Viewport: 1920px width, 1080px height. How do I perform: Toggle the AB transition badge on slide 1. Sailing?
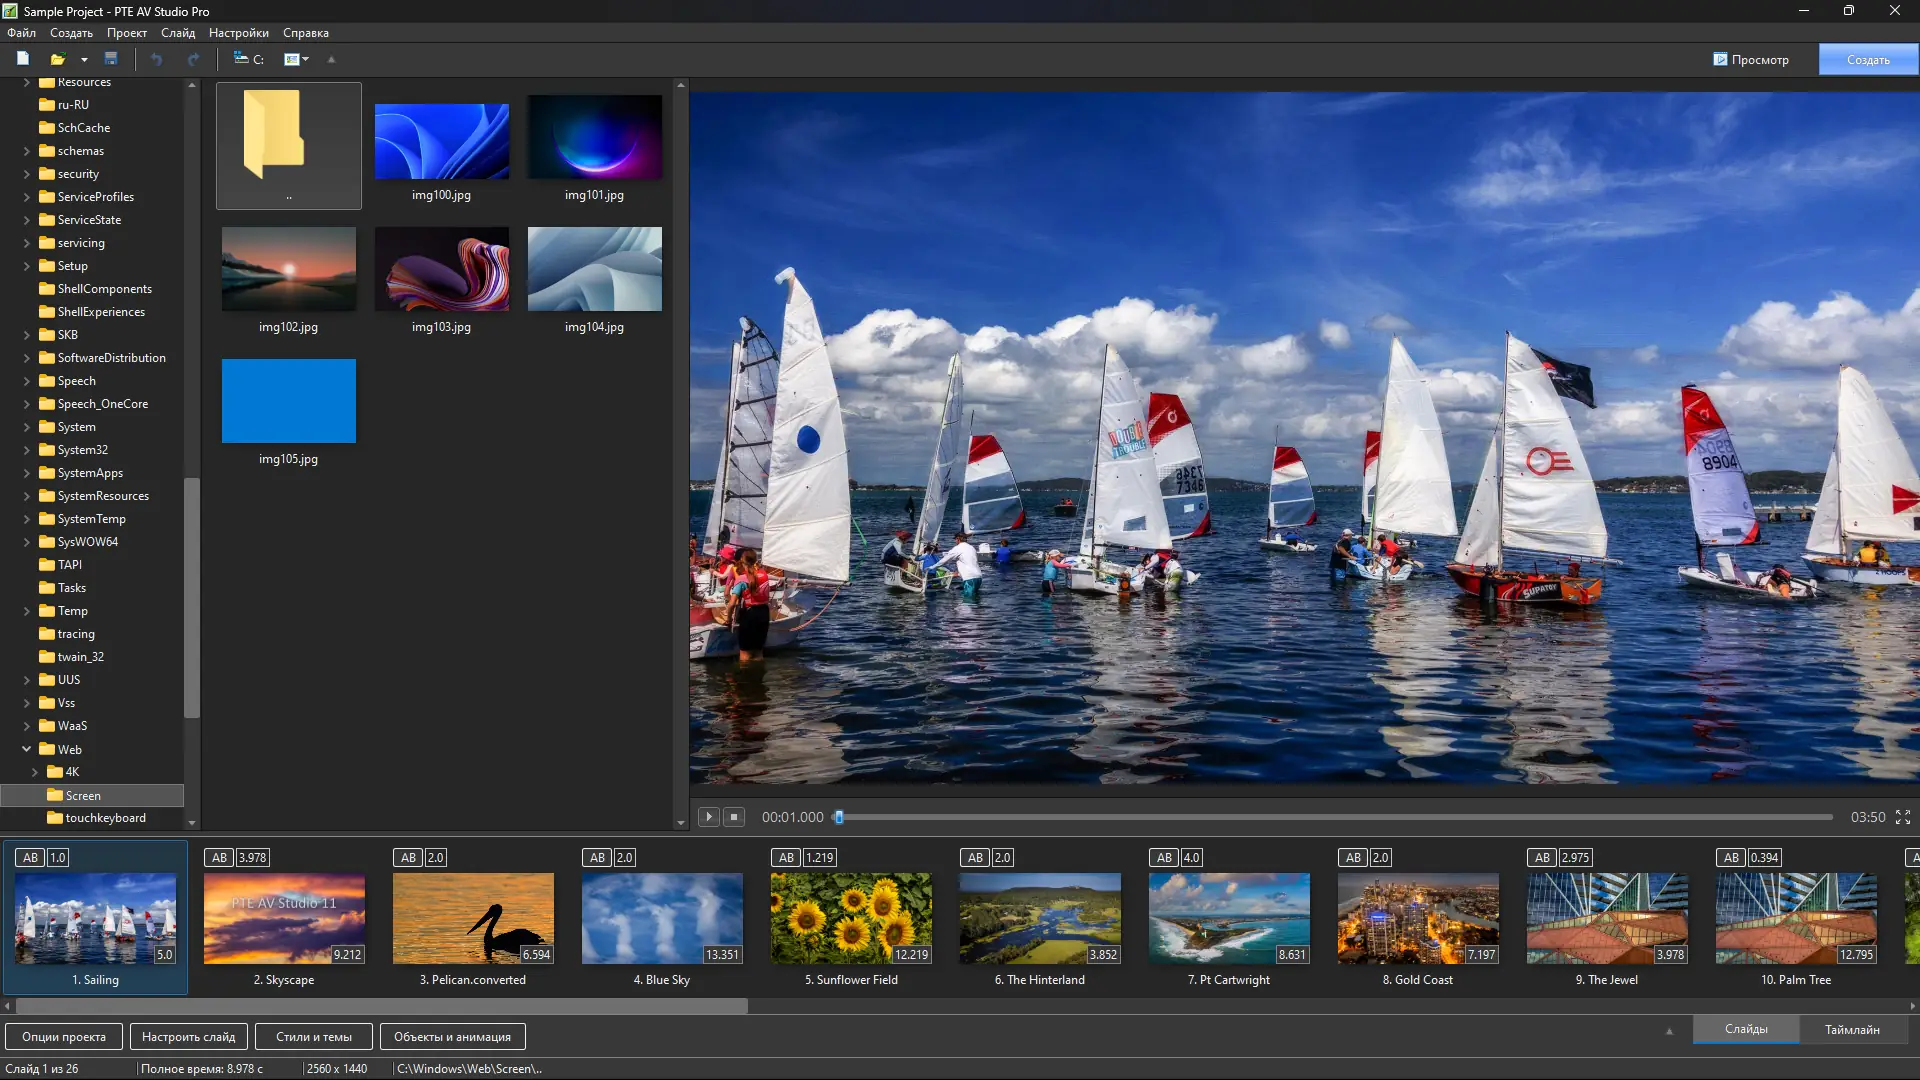tap(29, 857)
